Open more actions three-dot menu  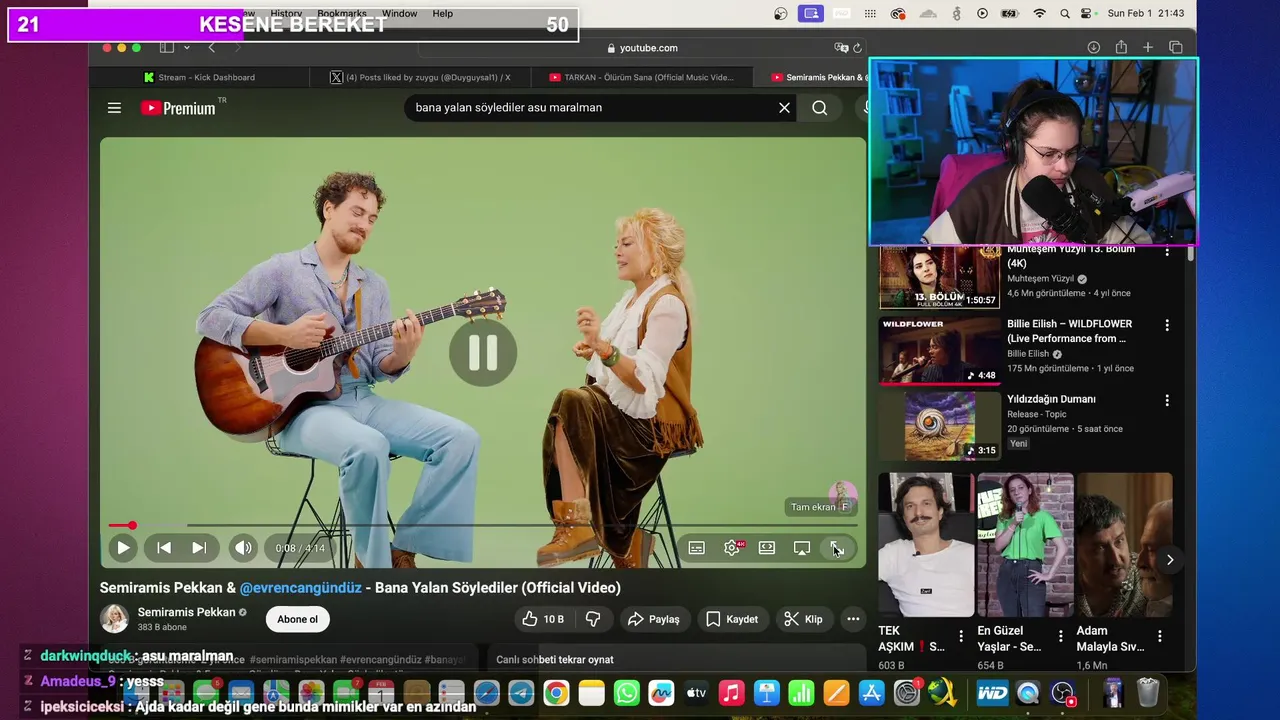pos(853,619)
